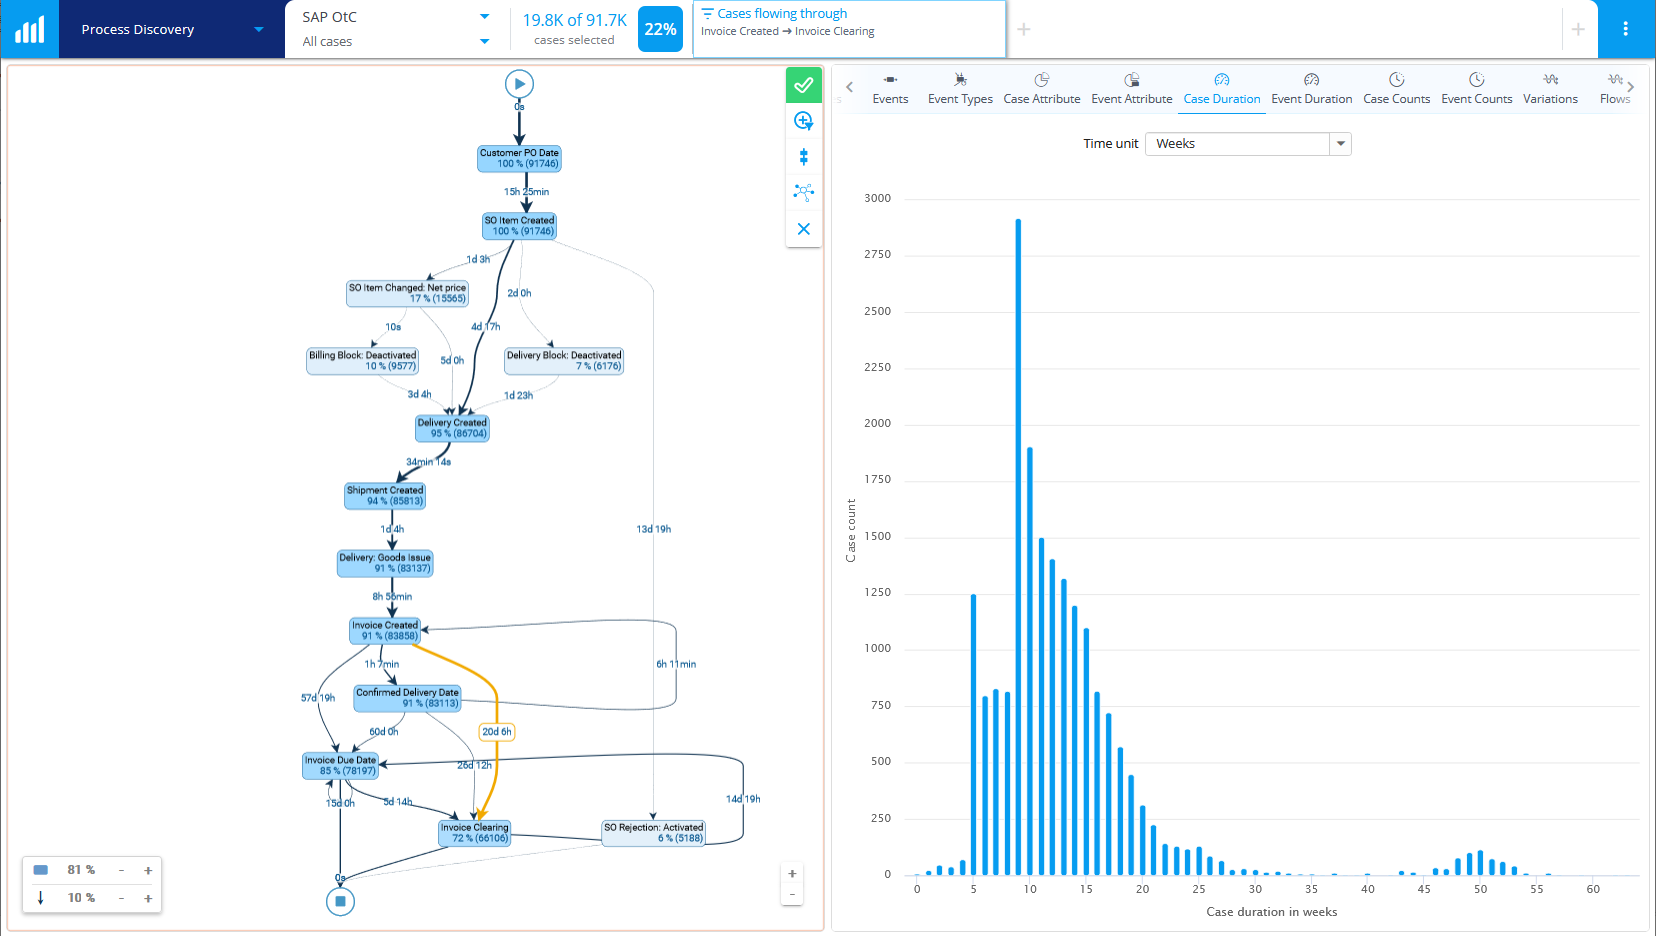Select the Invoice Clearing node in the process map
The width and height of the screenshot is (1656, 936).
click(473, 831)
